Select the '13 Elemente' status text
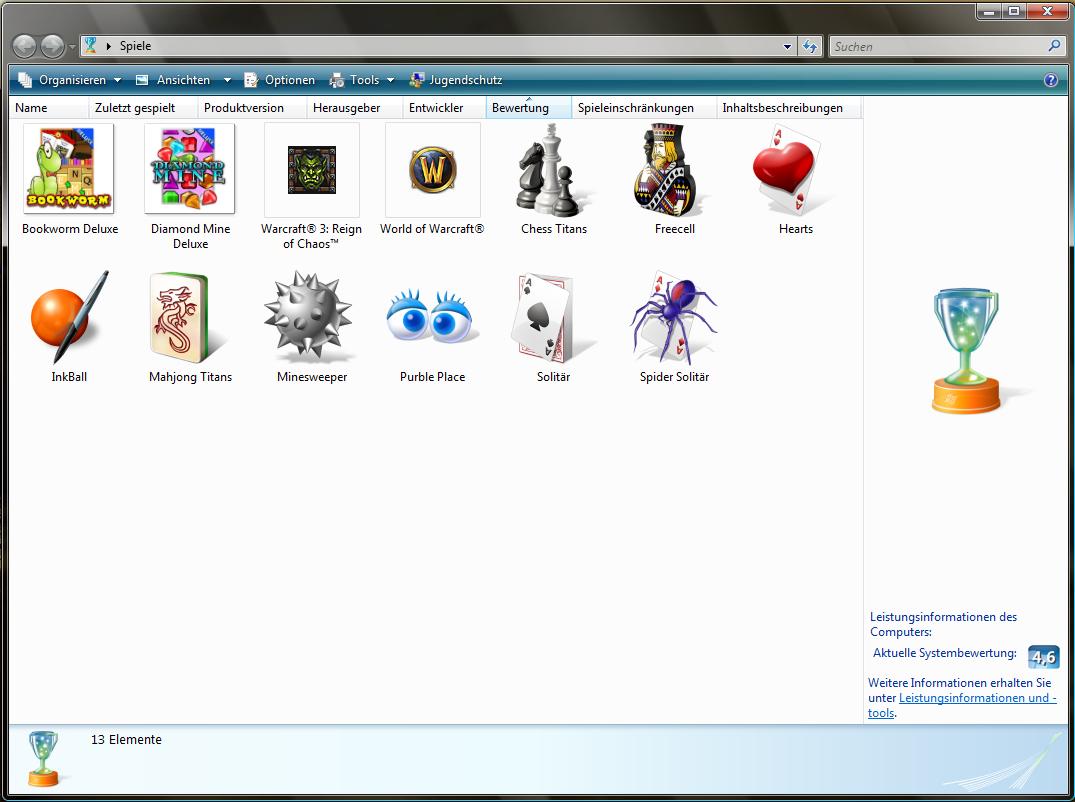Viewport: 1075px width, 802px height. 126,740
